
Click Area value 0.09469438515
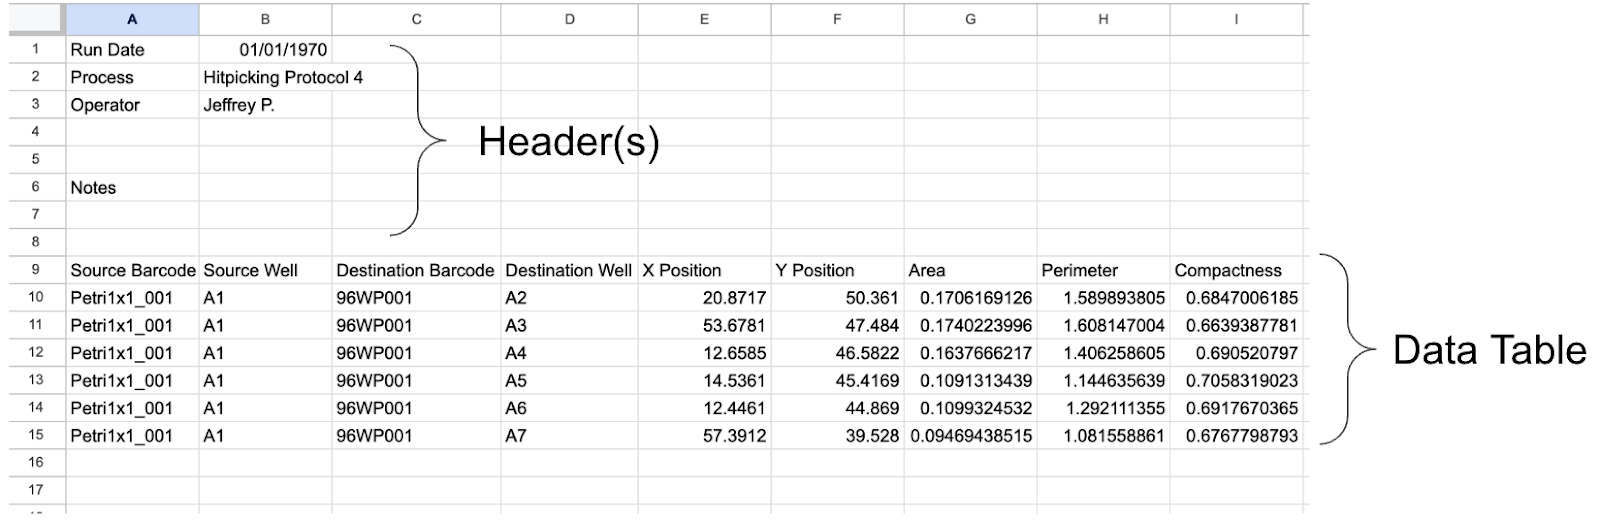tap(970, 435)
